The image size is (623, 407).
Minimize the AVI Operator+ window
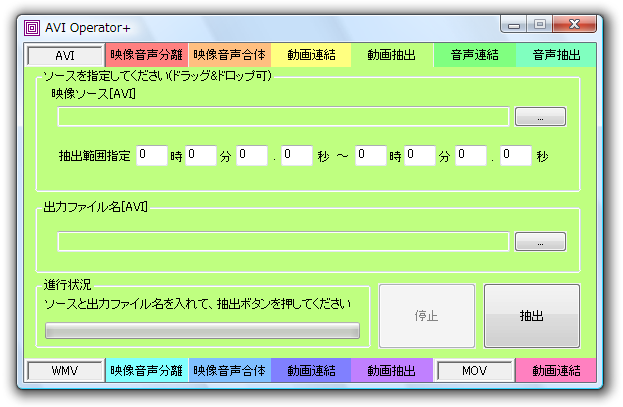coord(513,25)
